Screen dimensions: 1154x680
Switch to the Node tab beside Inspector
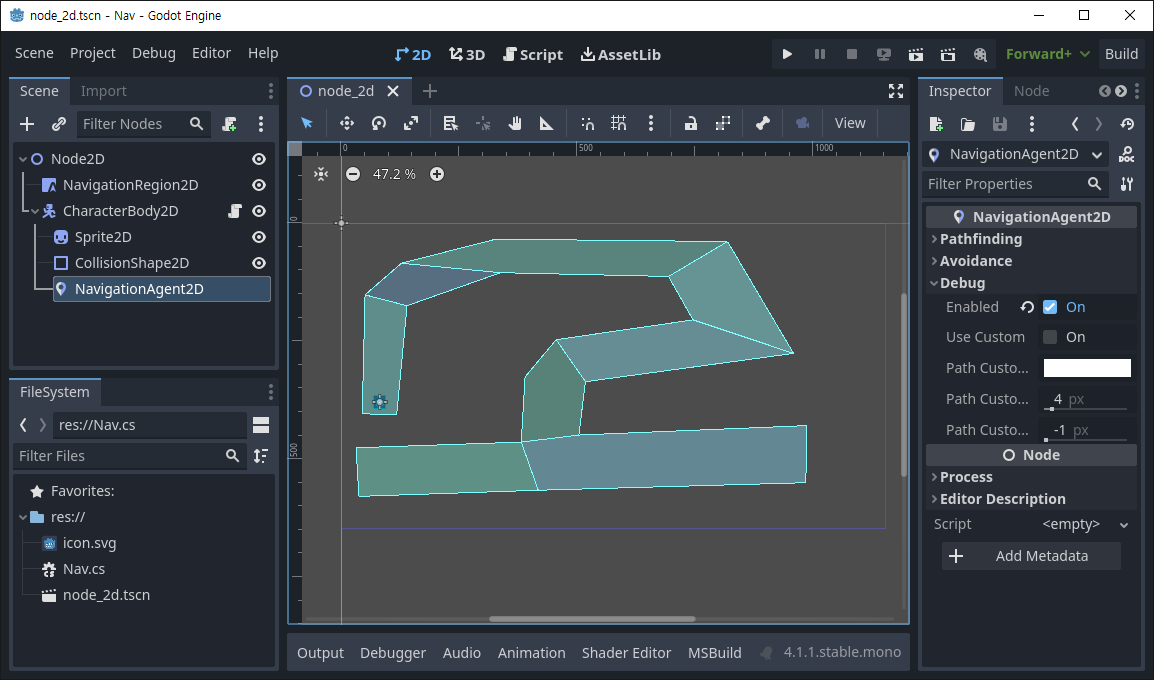point(1031,91)
